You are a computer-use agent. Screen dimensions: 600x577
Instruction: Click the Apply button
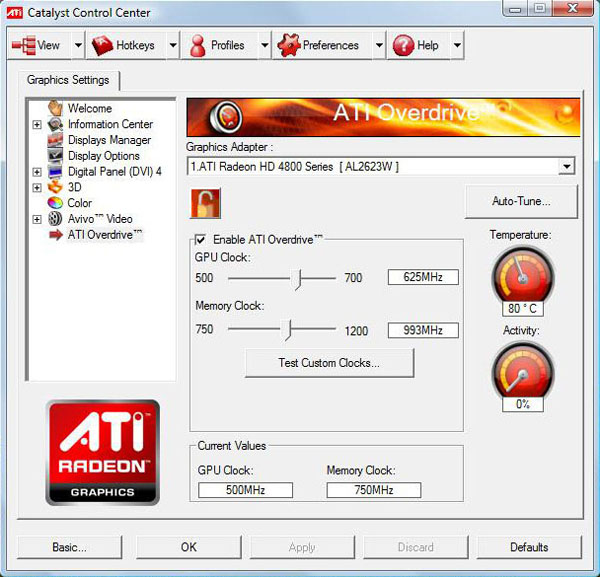coord(302,547)
